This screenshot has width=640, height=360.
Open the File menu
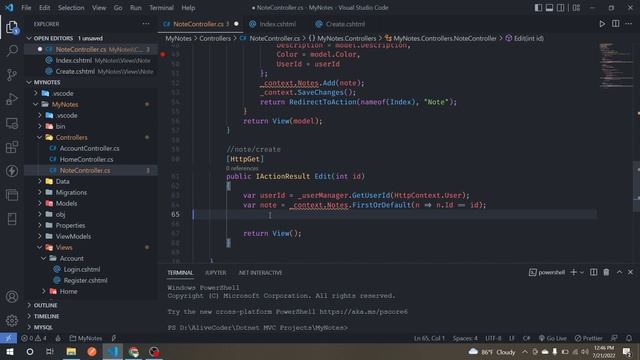(26, 8)
